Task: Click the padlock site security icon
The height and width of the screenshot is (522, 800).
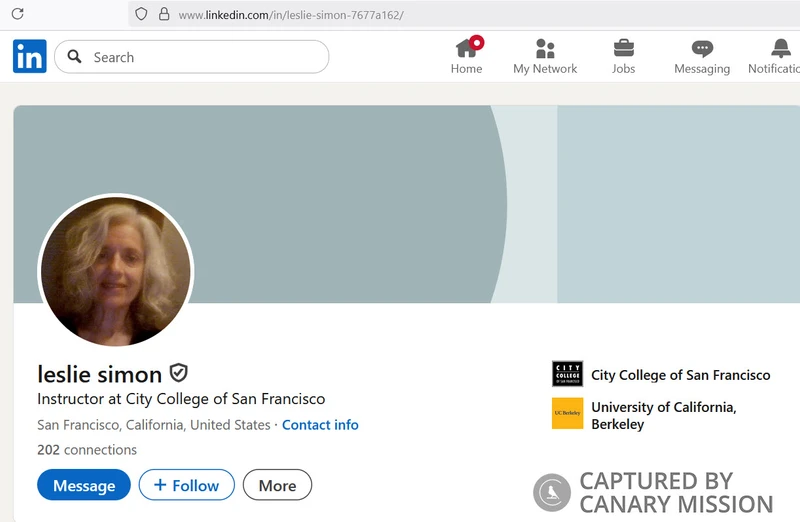Action: click(x=164, y=14)
